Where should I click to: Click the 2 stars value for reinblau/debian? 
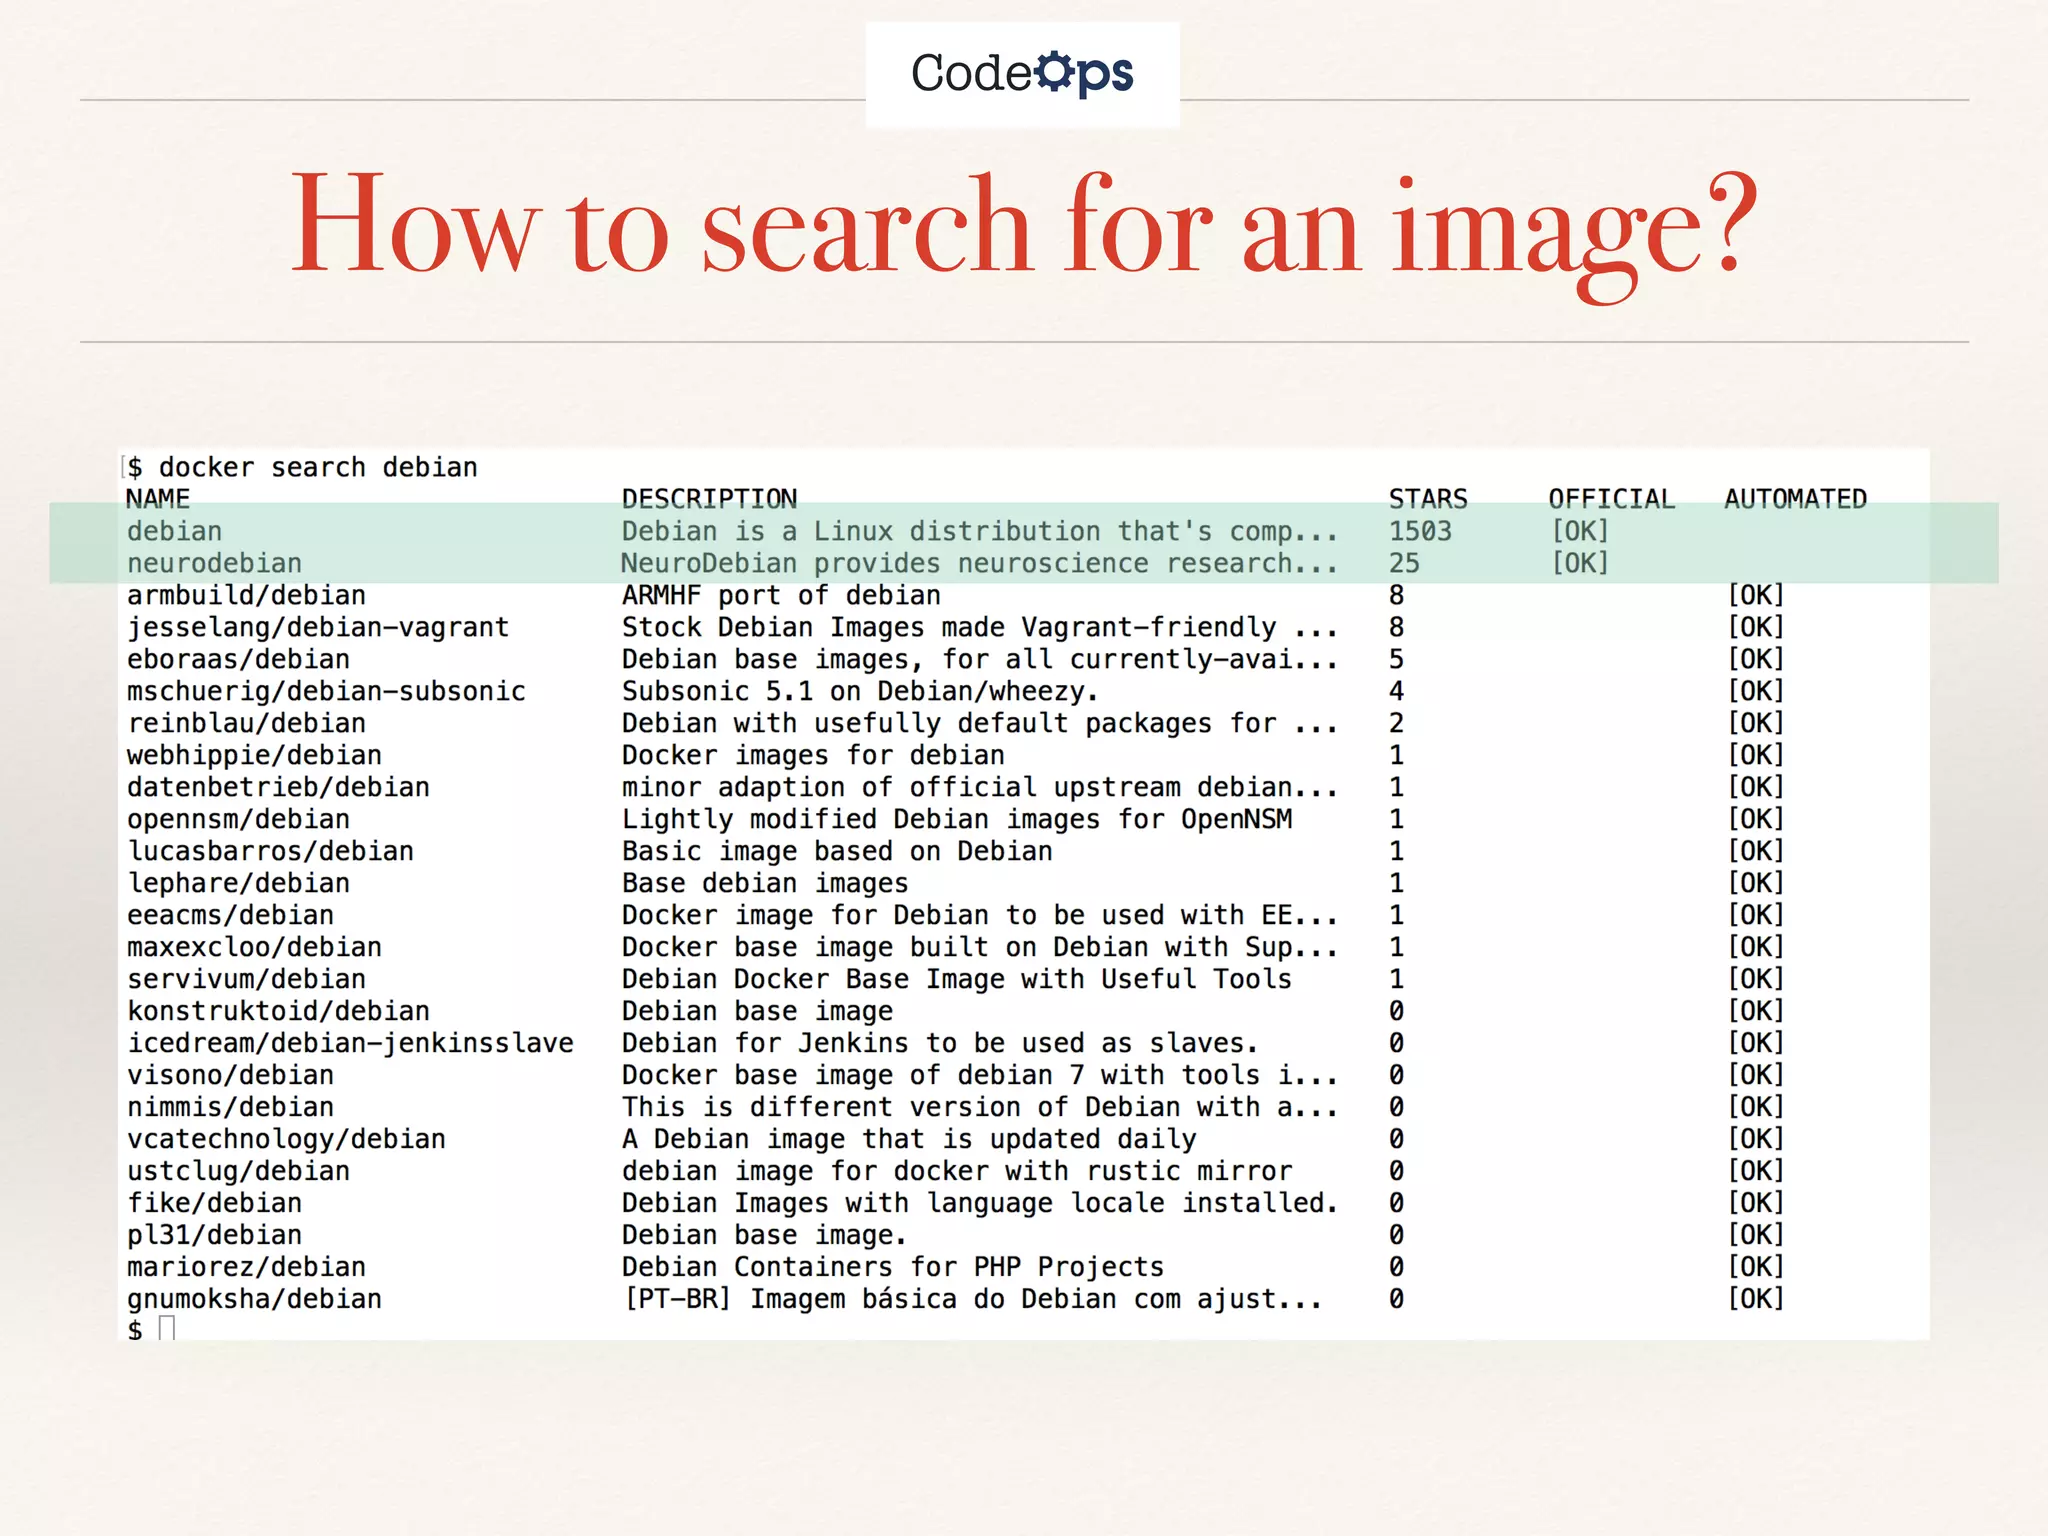tap(1396, 723)
